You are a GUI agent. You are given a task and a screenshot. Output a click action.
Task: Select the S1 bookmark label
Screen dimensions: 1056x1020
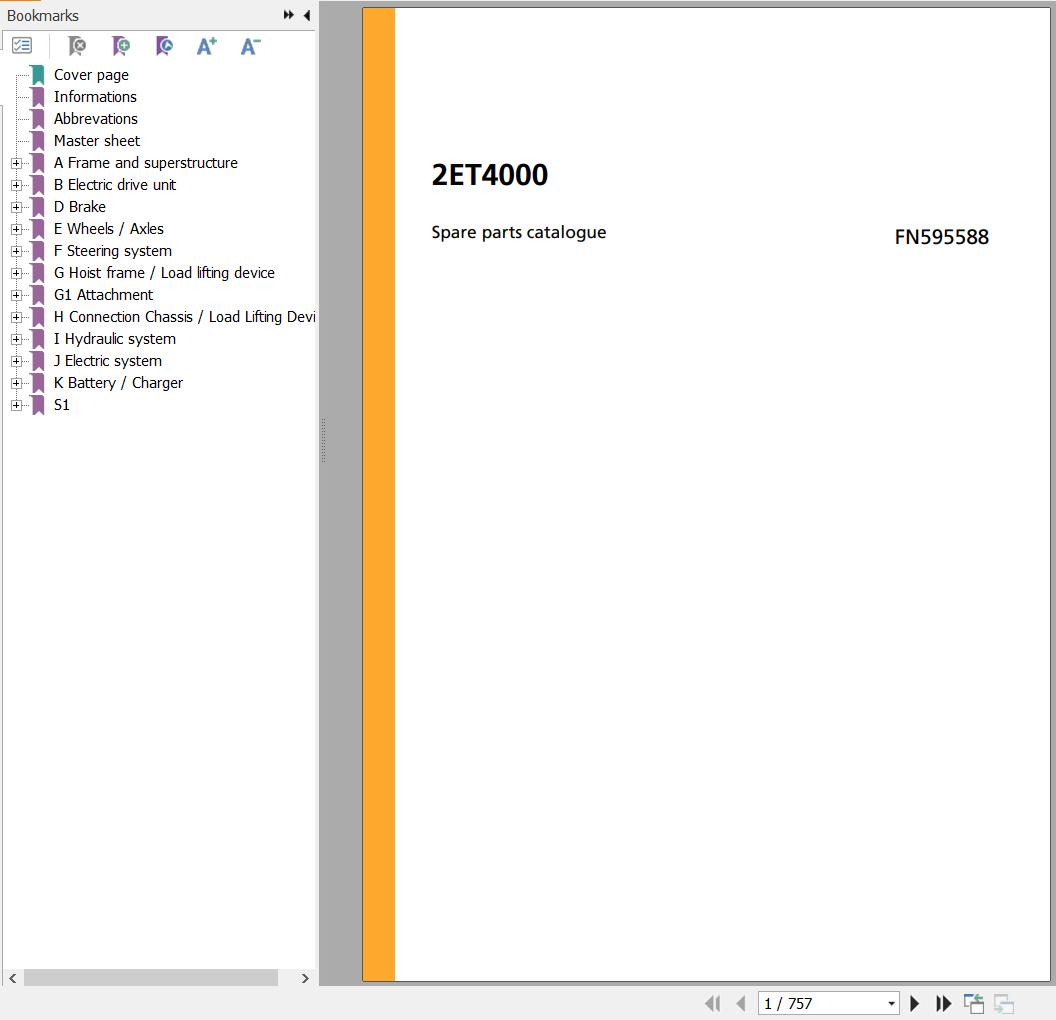coord(61,405)
